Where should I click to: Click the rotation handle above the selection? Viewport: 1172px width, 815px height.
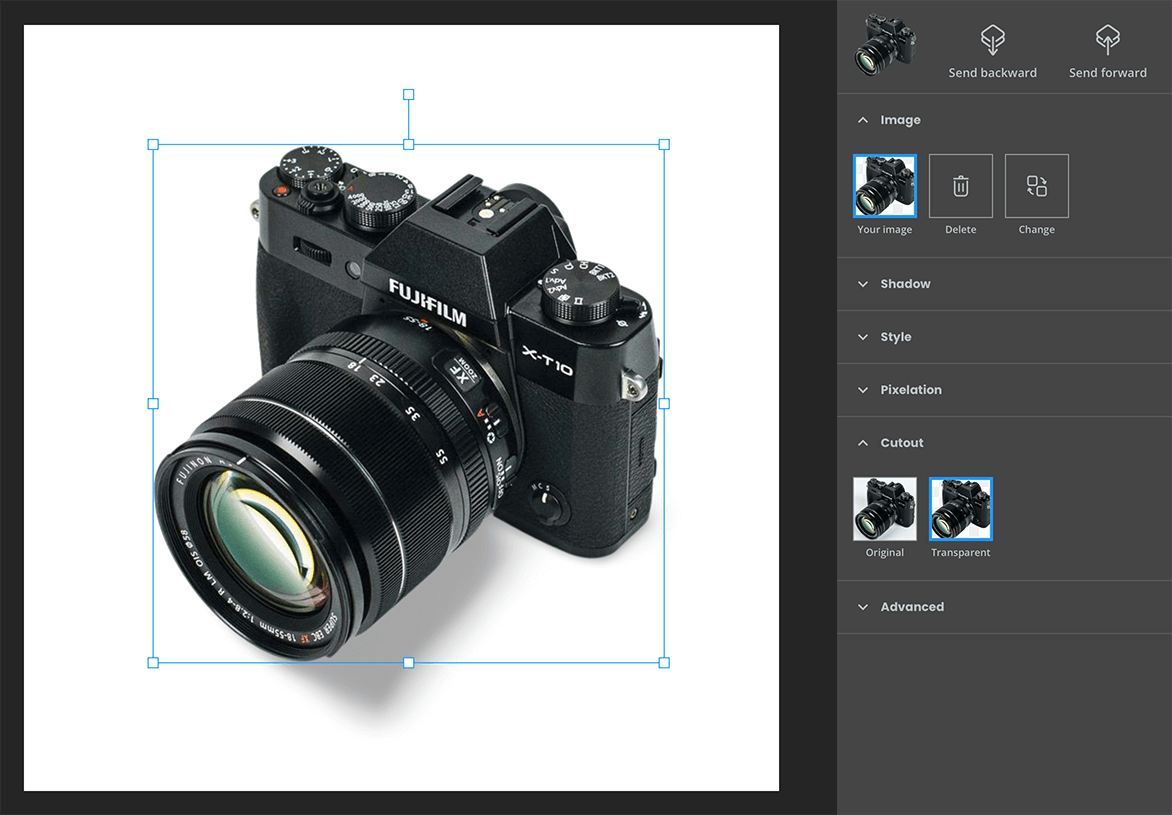[408, 94]
